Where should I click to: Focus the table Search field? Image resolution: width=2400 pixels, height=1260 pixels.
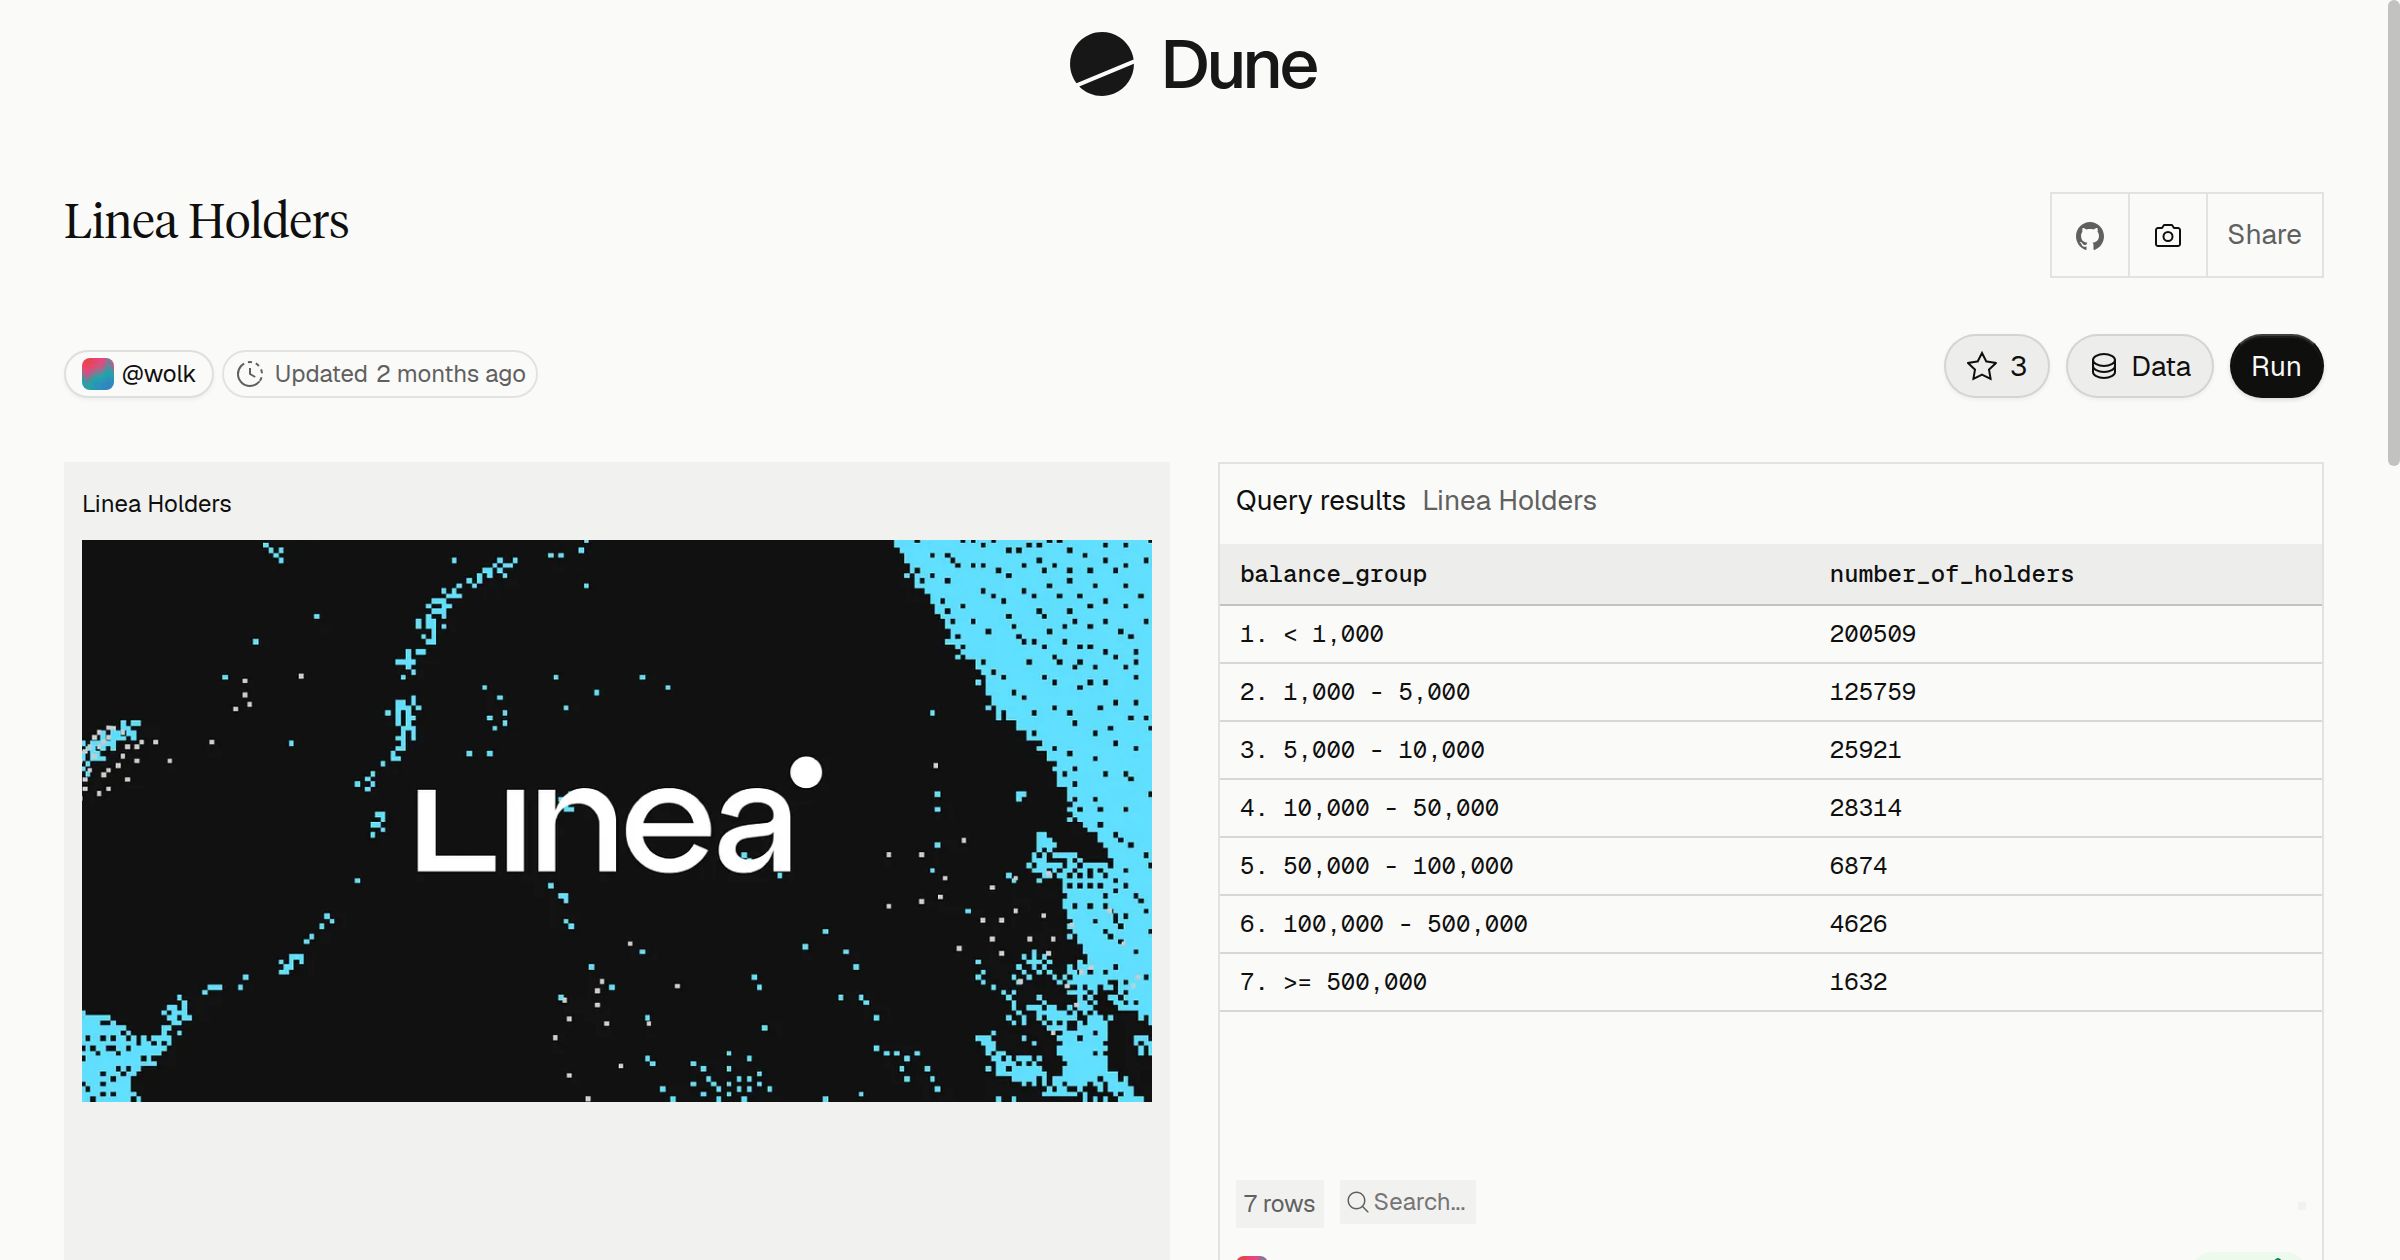(1407, 1202)
